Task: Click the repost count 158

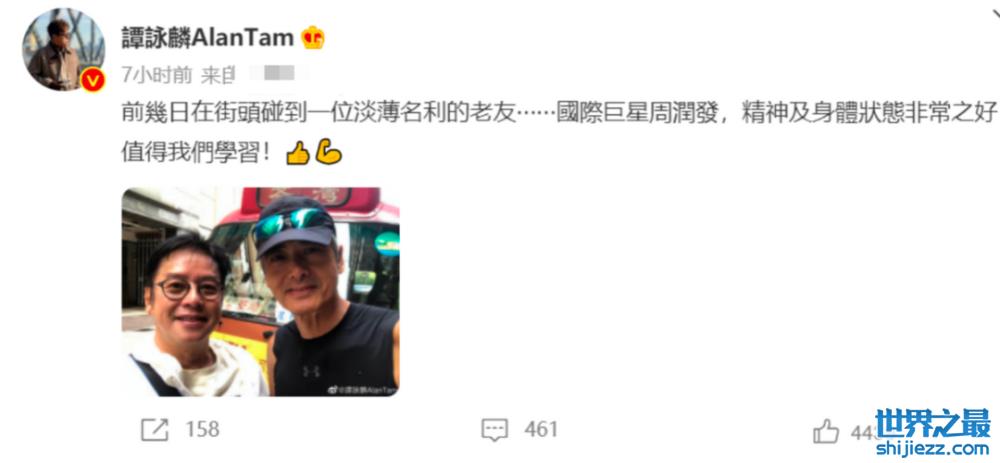Action: (x=202, y=429)
